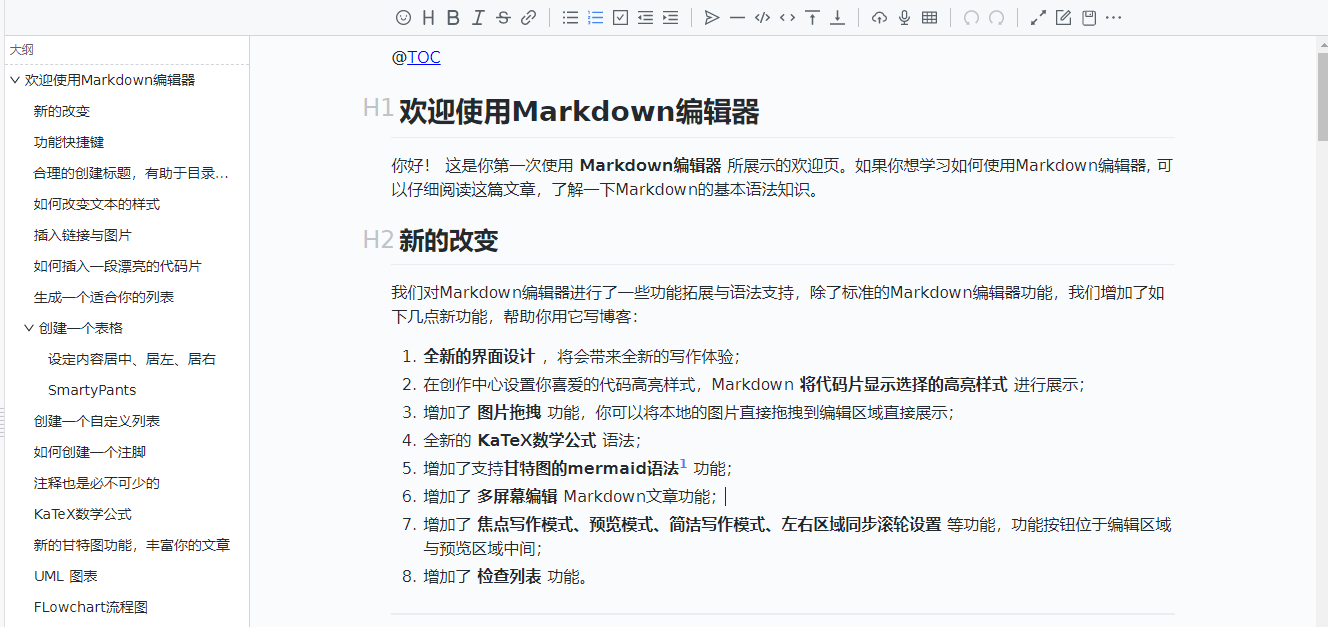Screen dimensions: 1328x627
Task: Collapse the 创建一个表格 outline node
Action: [28, 328]
